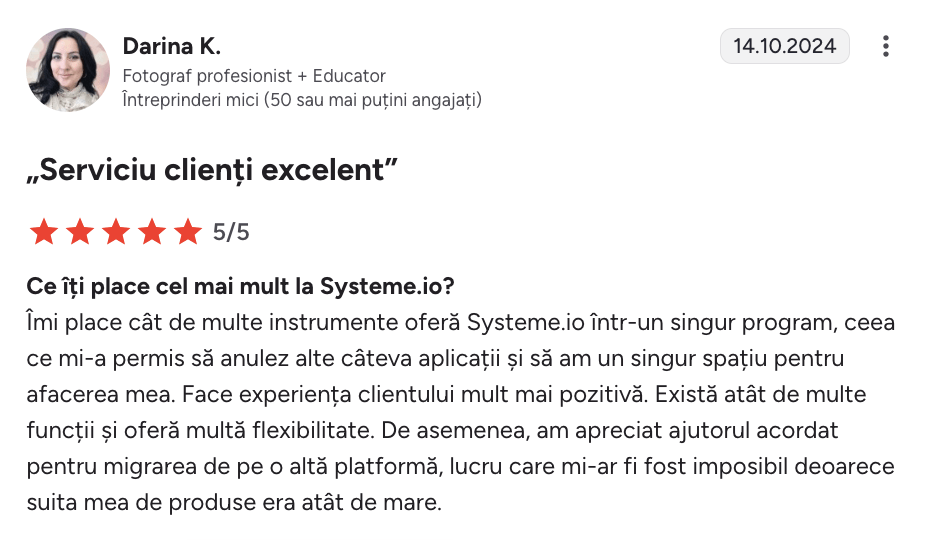The width and height of the screenshot is (932, 540).
Task: Click the "Fotograf profesionist + Educator" job title
Action: [x=254, y=76]
